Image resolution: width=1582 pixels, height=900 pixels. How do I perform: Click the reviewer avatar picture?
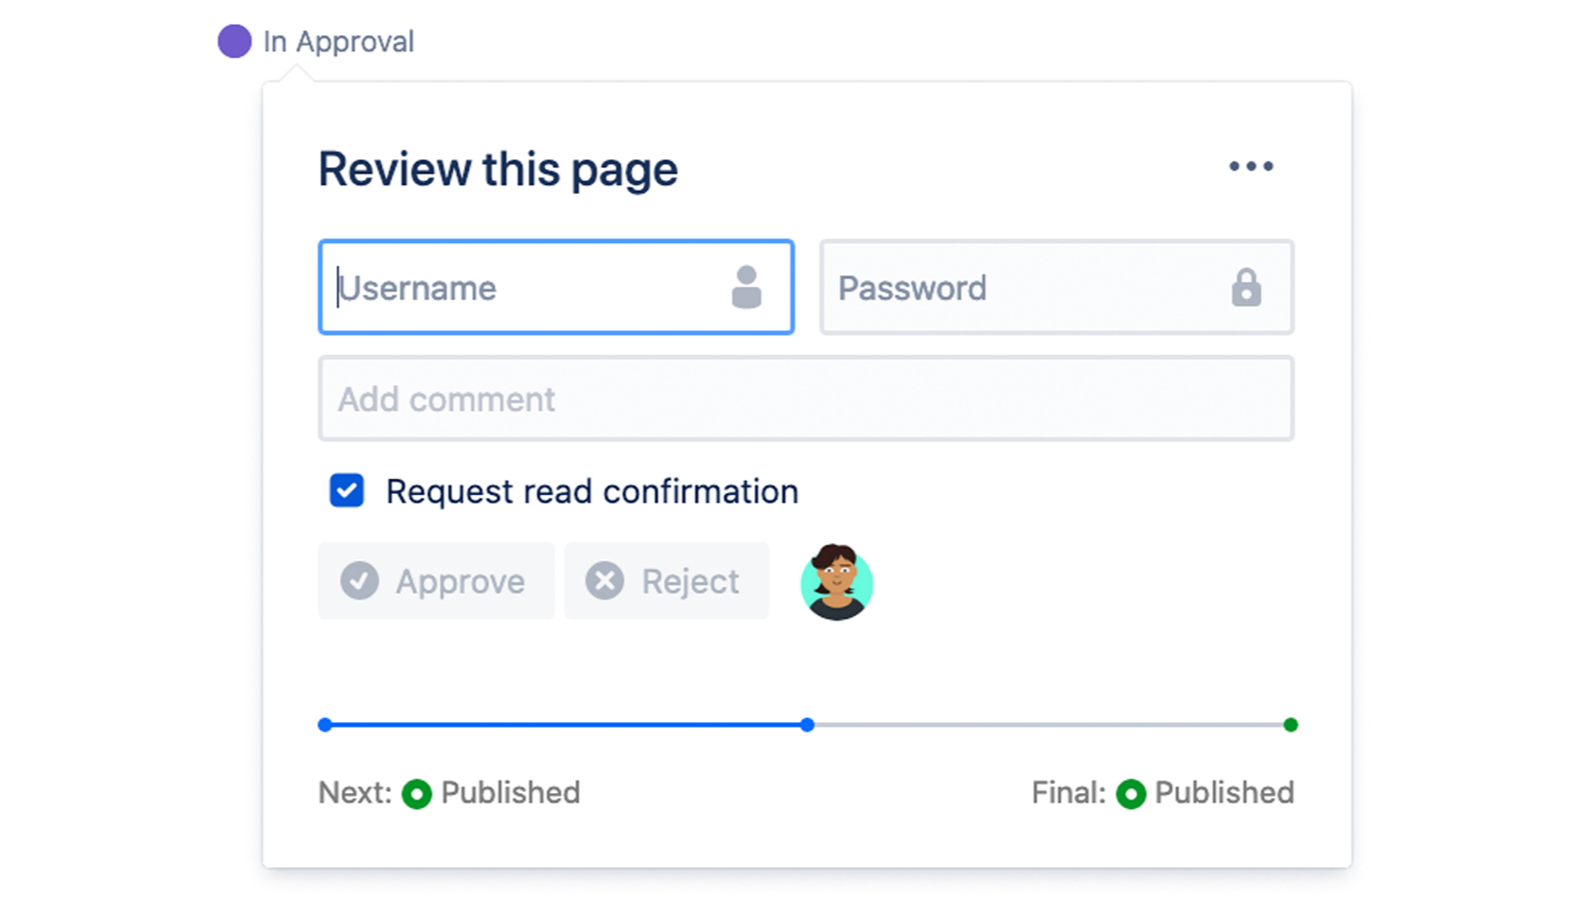click(836, 582)
